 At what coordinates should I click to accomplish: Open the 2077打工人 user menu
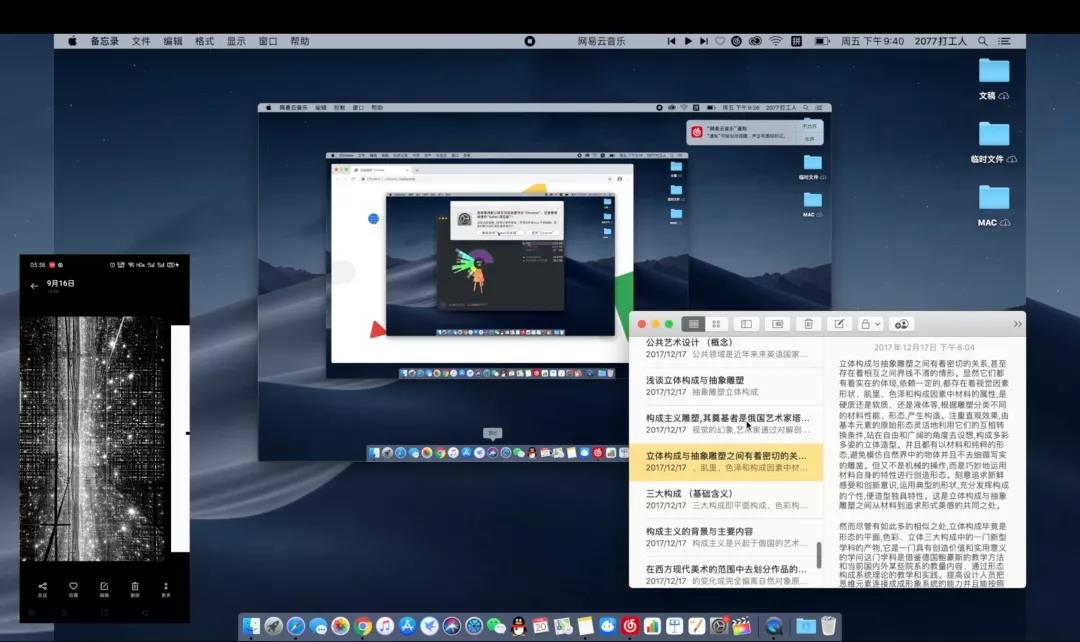940,41
